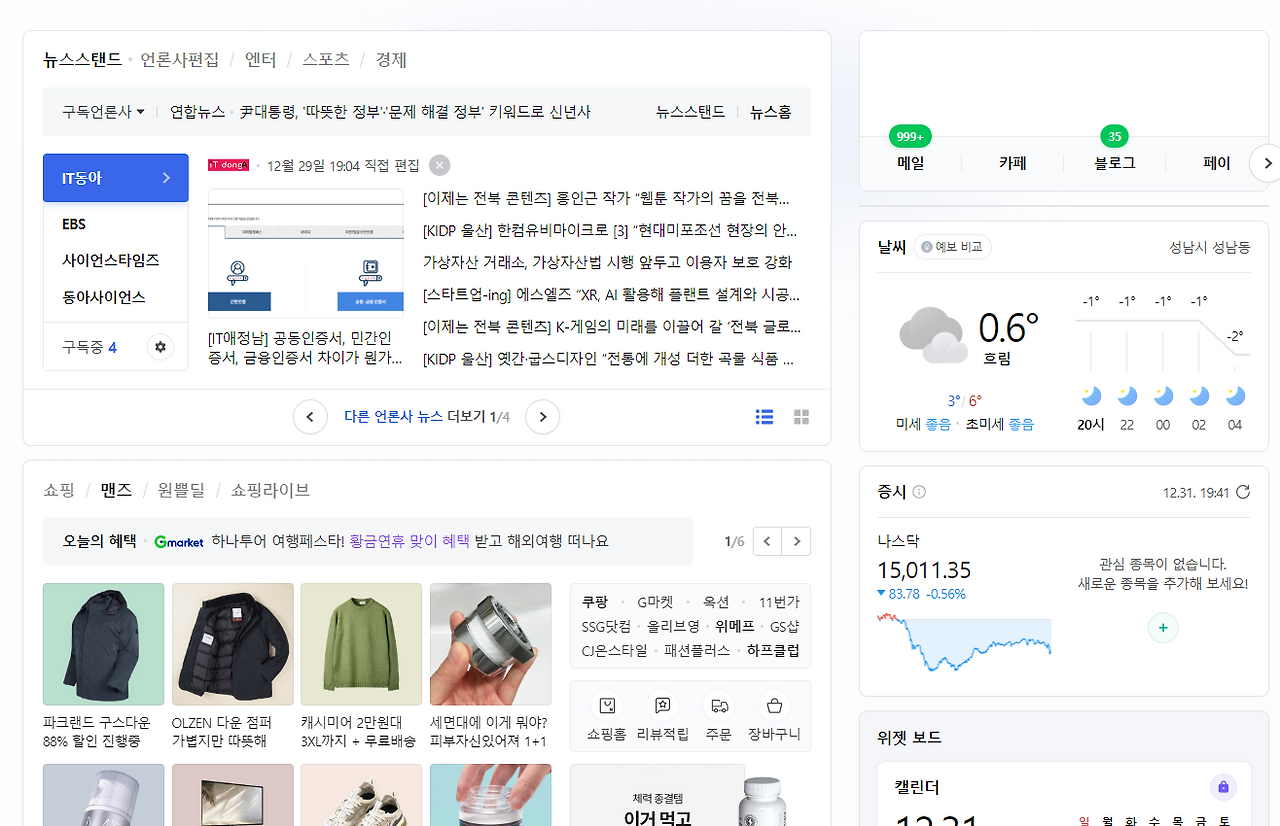Read the 가상자산 거래소 이용자 보호 headline
Screen dimensions: 1280x826
tap(607, 262)
